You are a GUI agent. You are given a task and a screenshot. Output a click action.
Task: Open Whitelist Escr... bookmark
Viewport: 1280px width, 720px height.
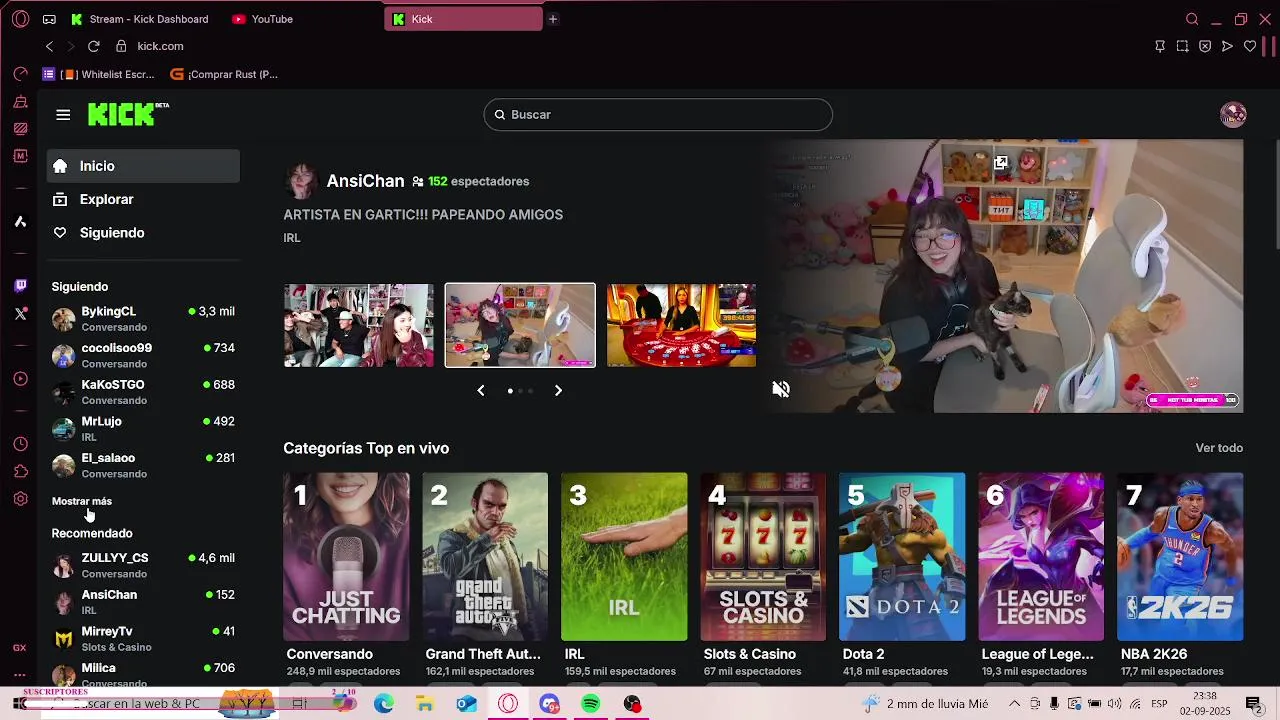100,74
